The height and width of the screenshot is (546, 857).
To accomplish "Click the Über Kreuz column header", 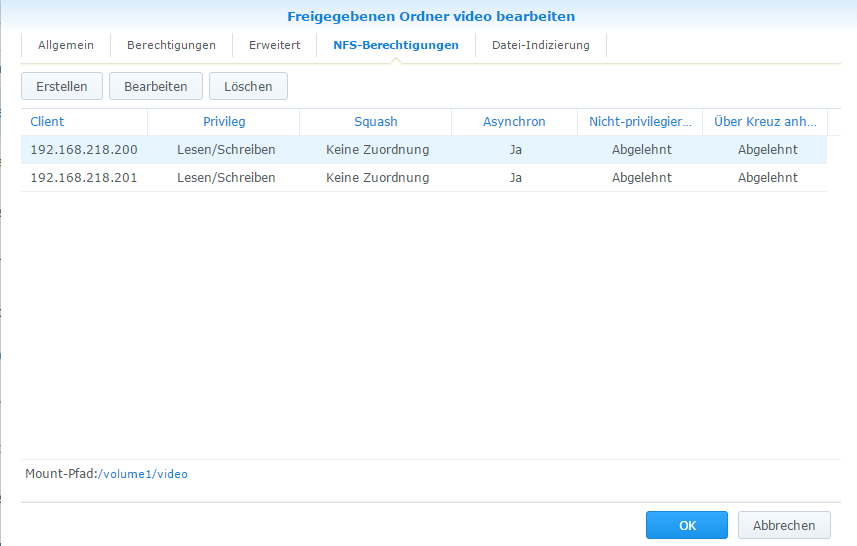I will click(765, 122).
